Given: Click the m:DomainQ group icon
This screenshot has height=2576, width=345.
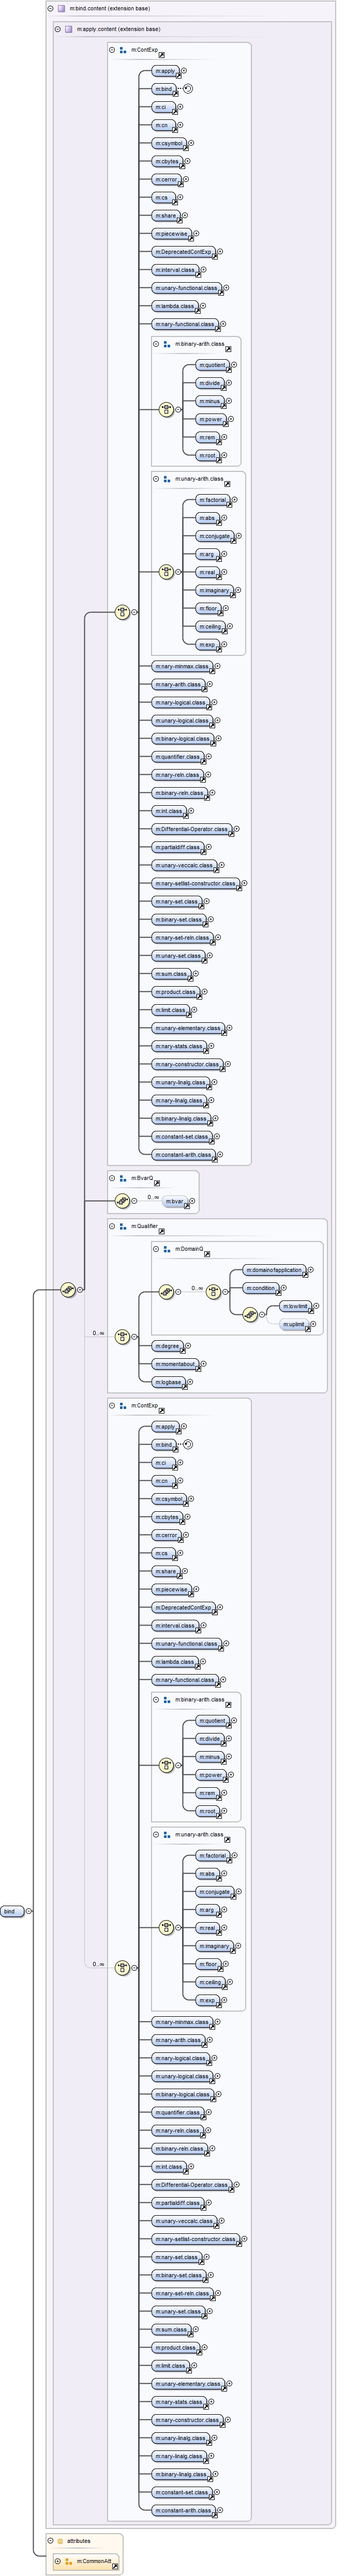Looking at the screenshot, I should [x=167, y=1249].
